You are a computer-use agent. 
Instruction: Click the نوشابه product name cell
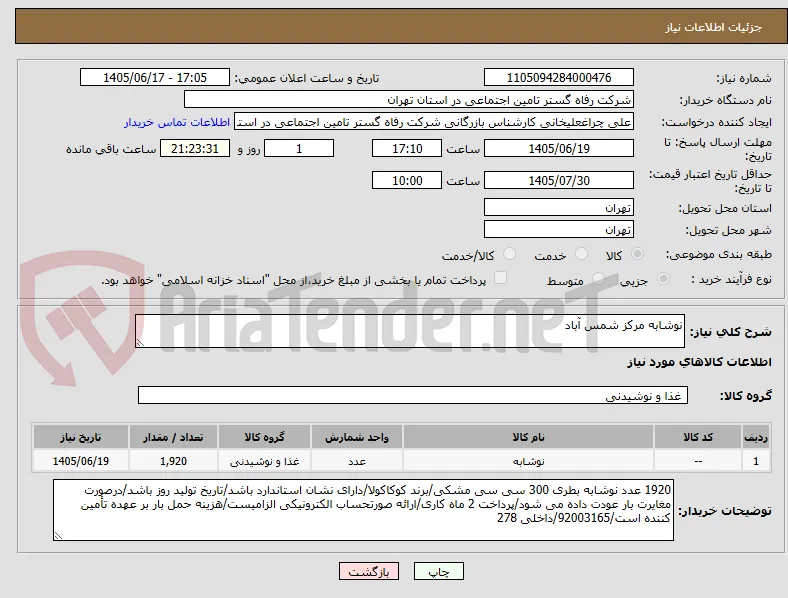tap(528, 461)
